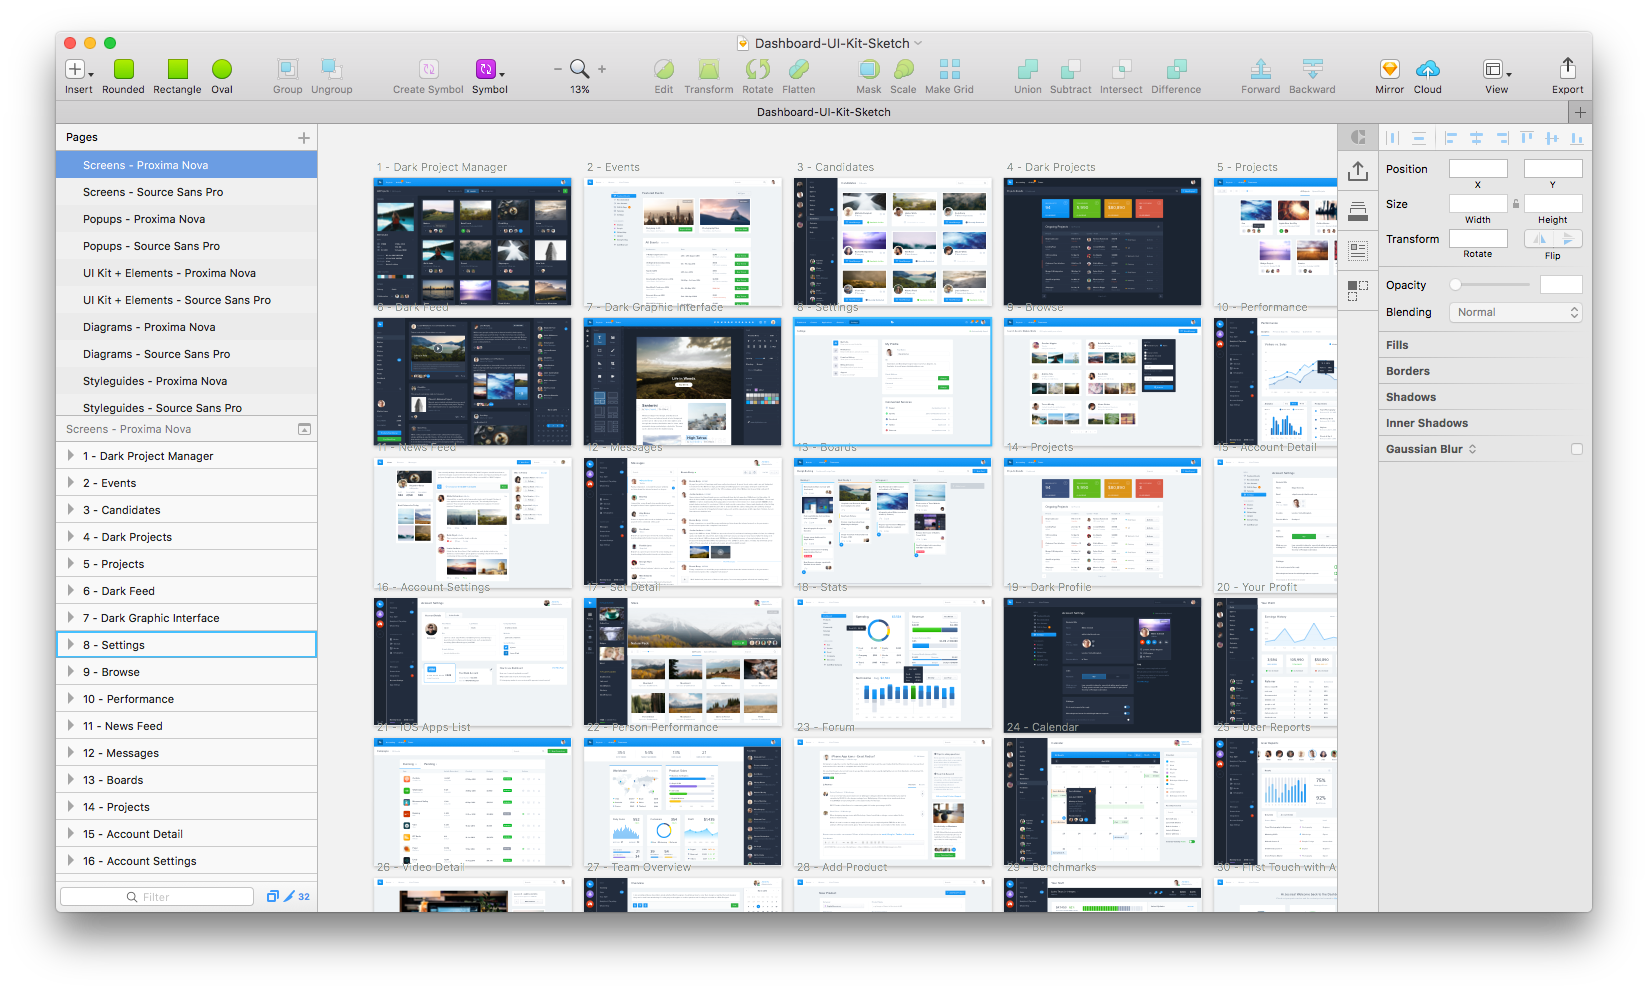Image resolution: width=1648 pixels, height=992 pixels.
Task: Toggle the size proportion lock
Action: tap(1516, 204)
